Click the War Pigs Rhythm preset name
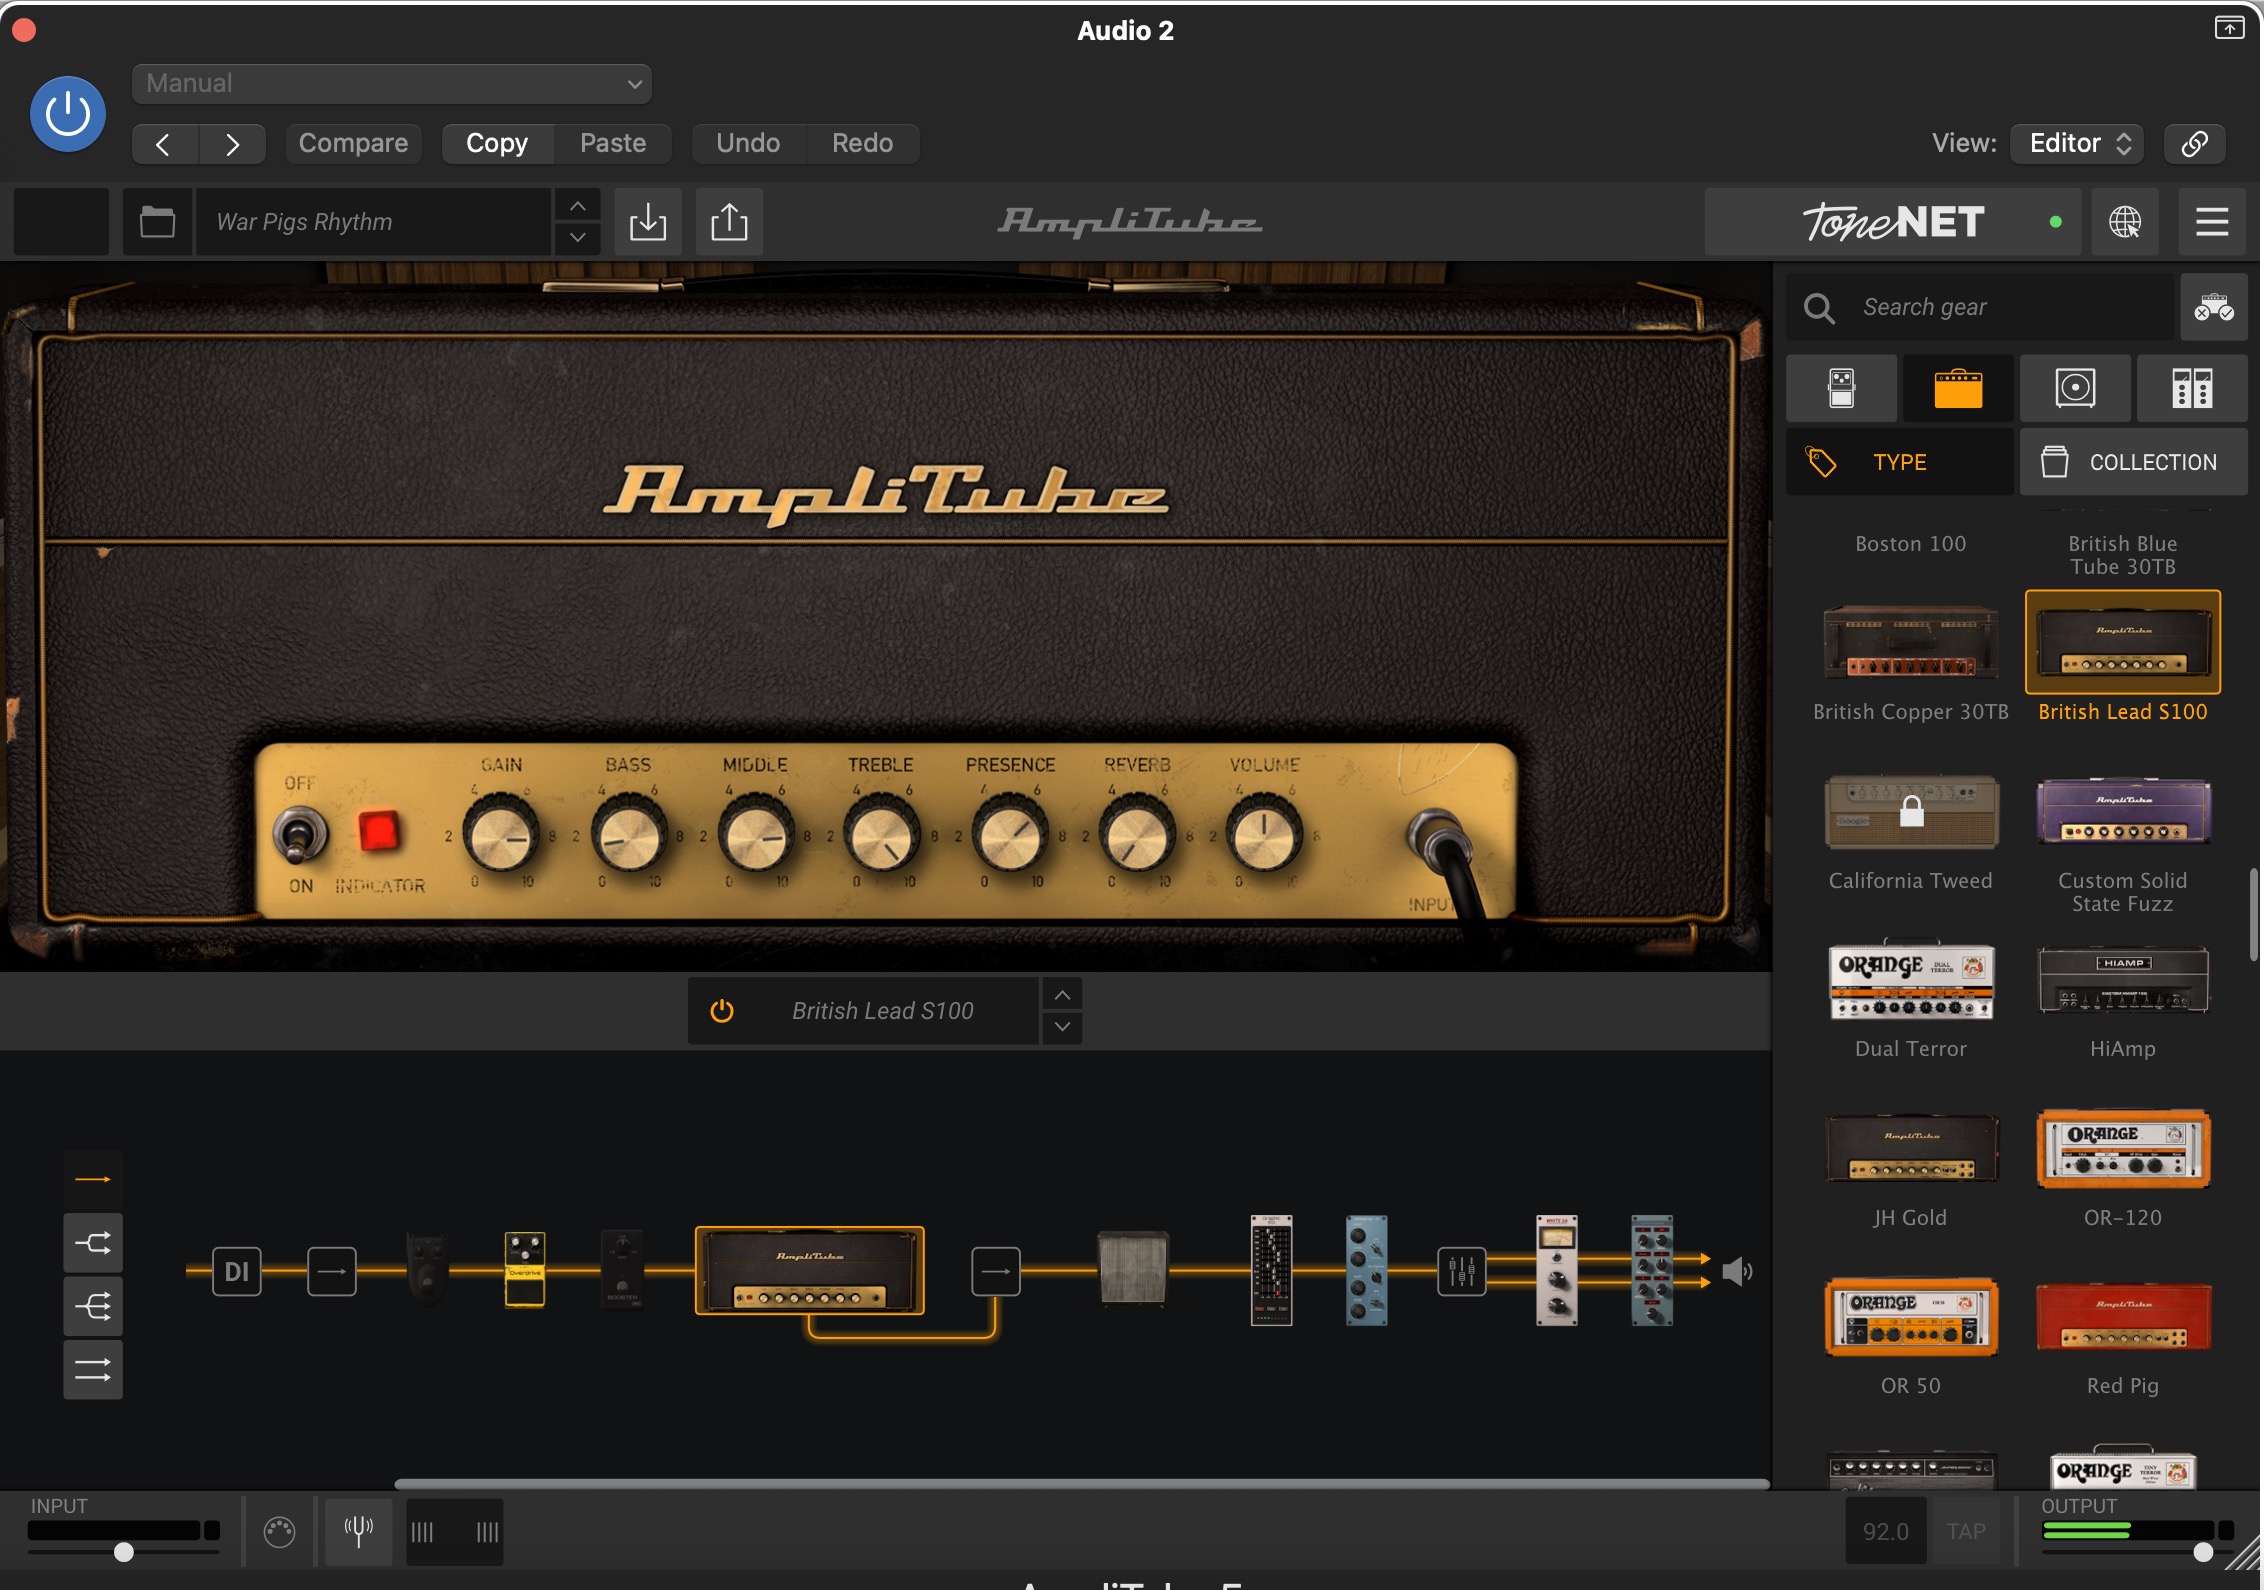This screenshot has width=2264, height=1590. 373,222
